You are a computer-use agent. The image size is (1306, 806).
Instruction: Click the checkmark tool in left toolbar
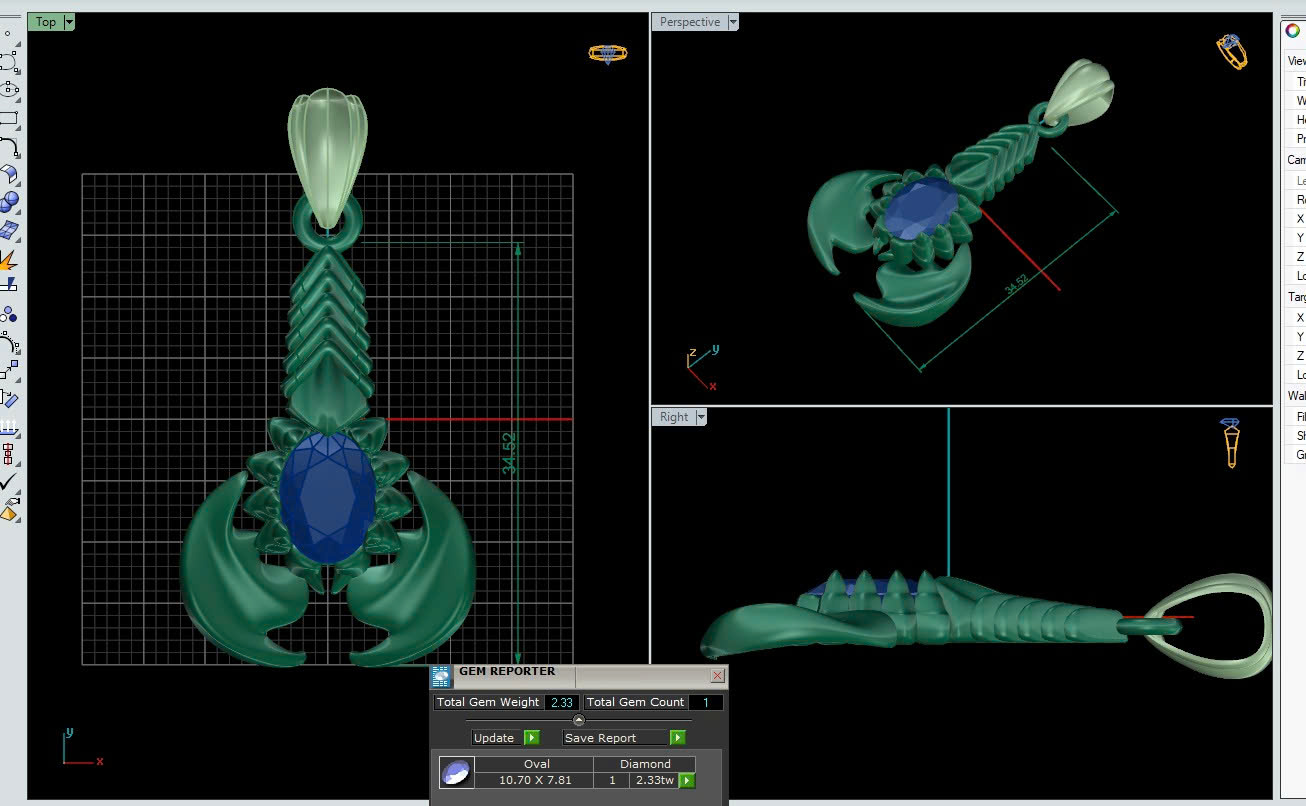9,483
